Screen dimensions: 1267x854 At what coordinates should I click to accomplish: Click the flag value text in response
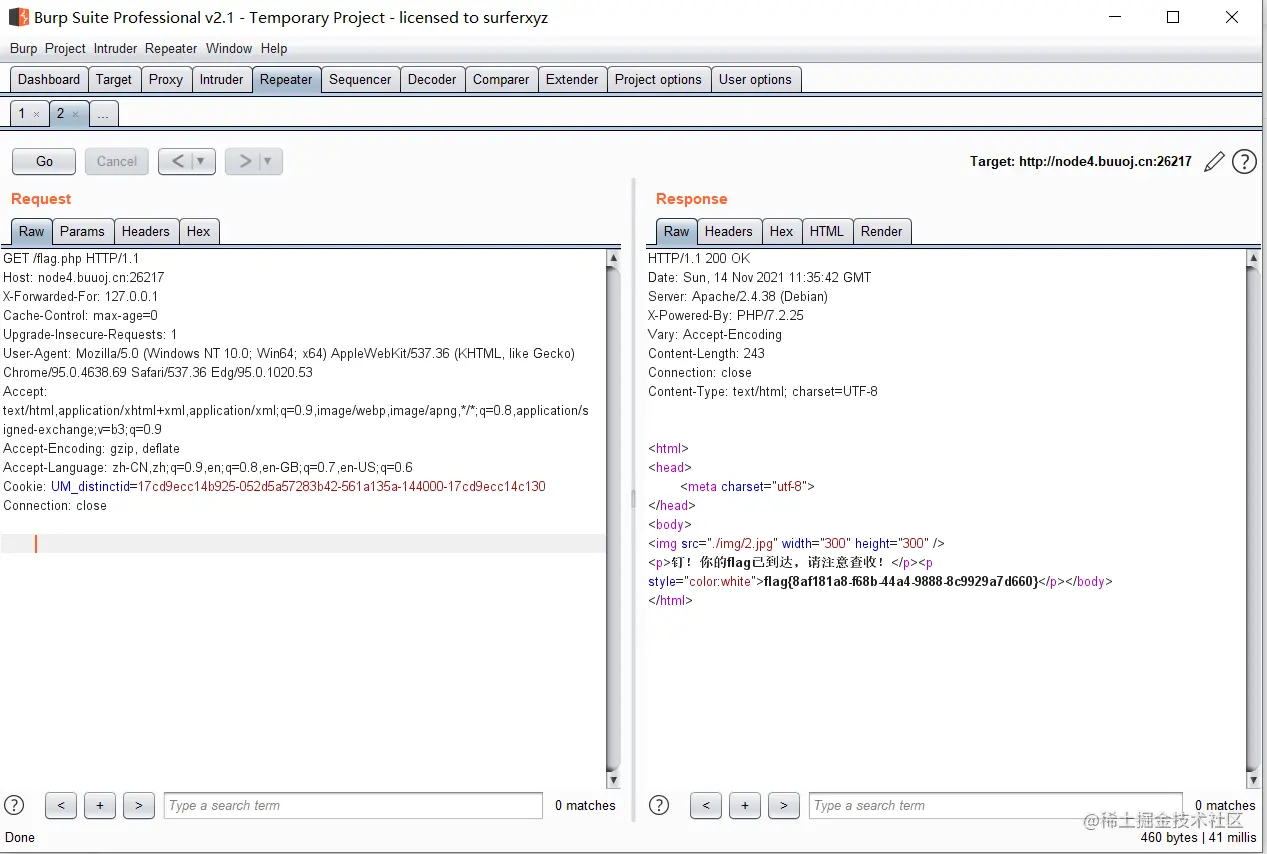pyautogui.click(x=901, y=581)
